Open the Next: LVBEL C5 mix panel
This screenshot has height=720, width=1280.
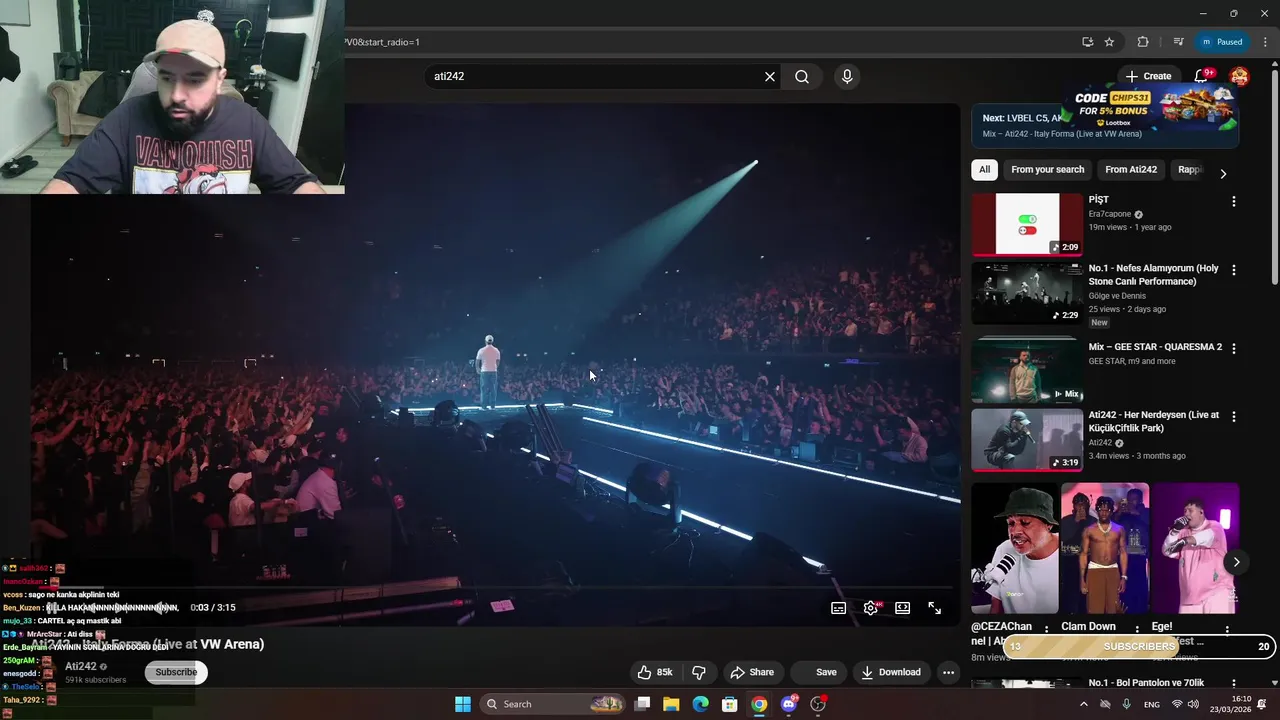[x=1104, y=125]
